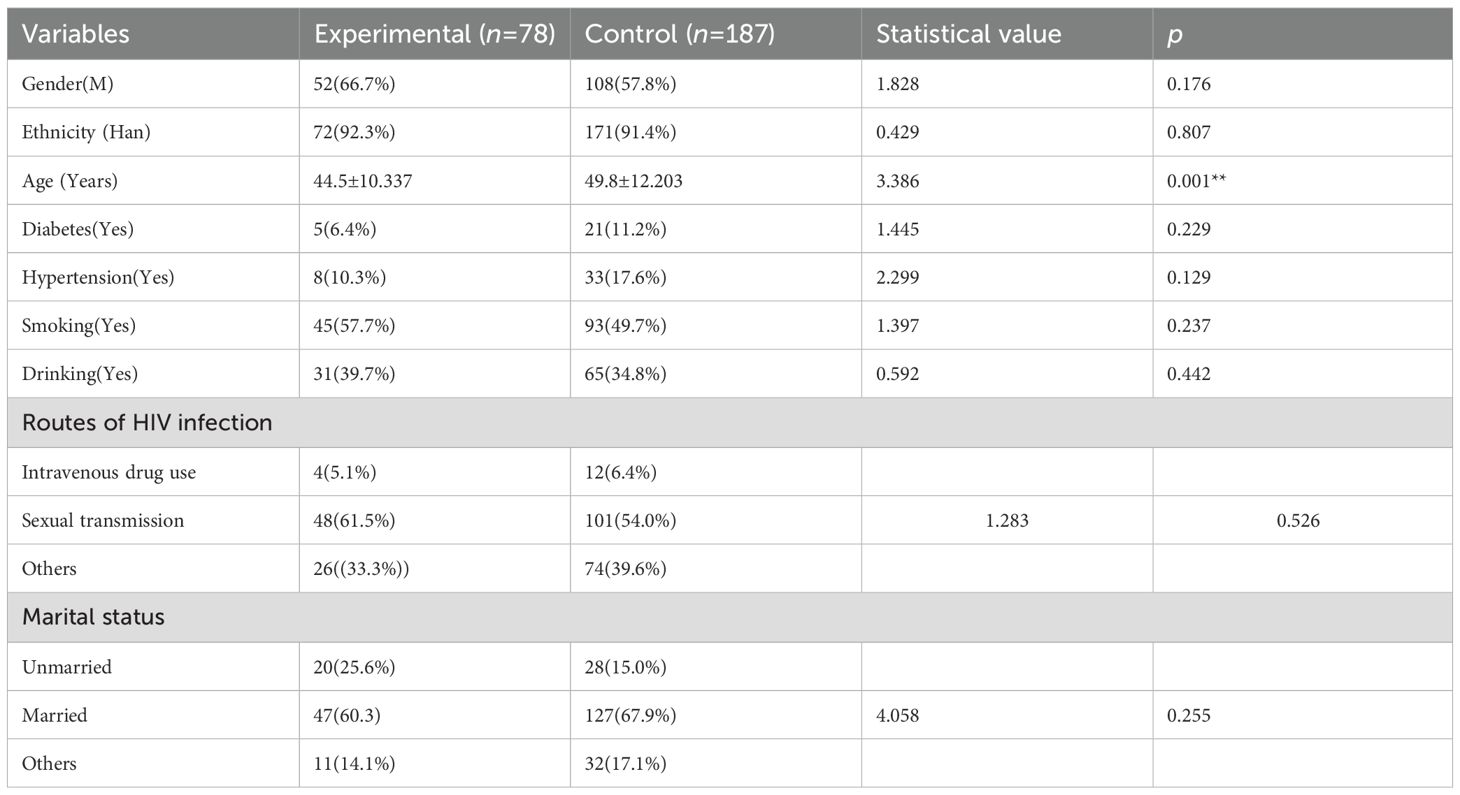Select the Smoking(Yes) row label

click(79, 326)
